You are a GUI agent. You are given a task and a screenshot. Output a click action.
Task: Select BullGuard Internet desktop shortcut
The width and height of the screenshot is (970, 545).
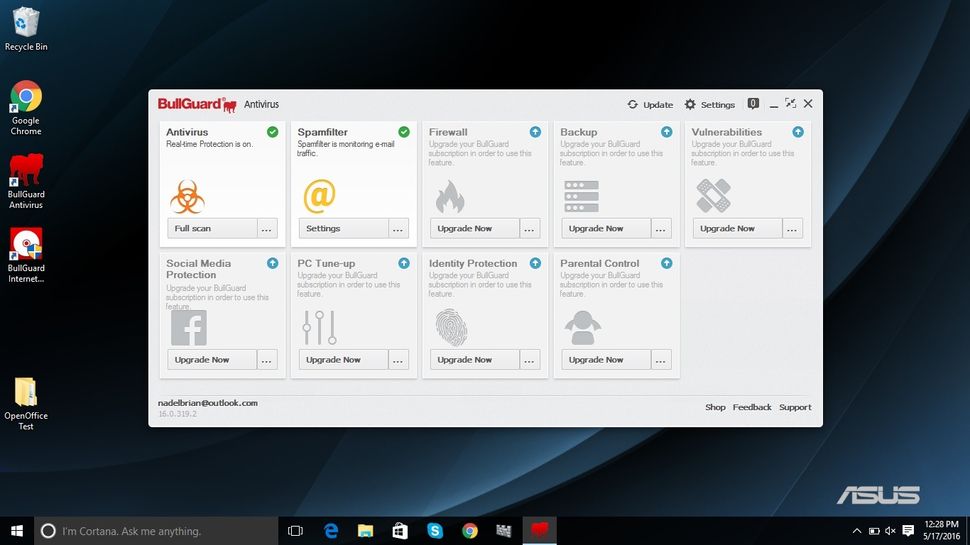tap(26, 255)
